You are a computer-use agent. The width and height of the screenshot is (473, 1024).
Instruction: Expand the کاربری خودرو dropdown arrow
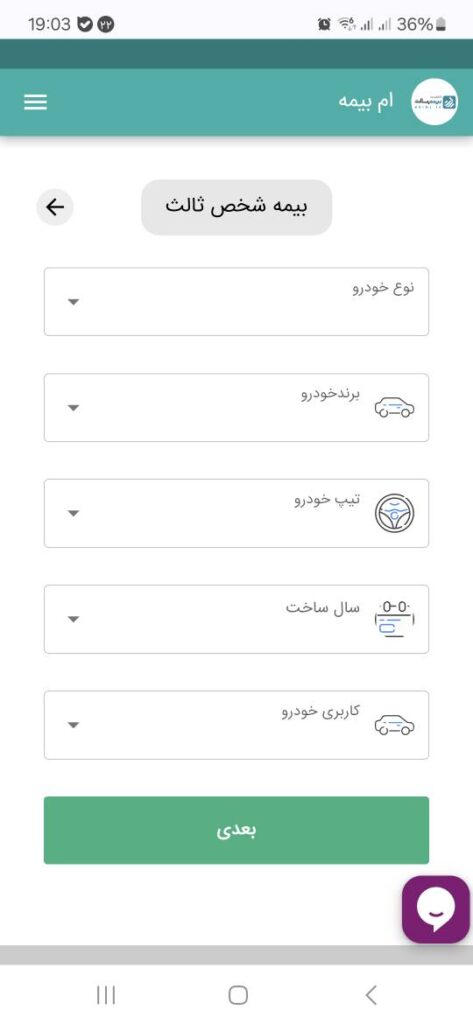pyautogui.click(x=74, y=725)
